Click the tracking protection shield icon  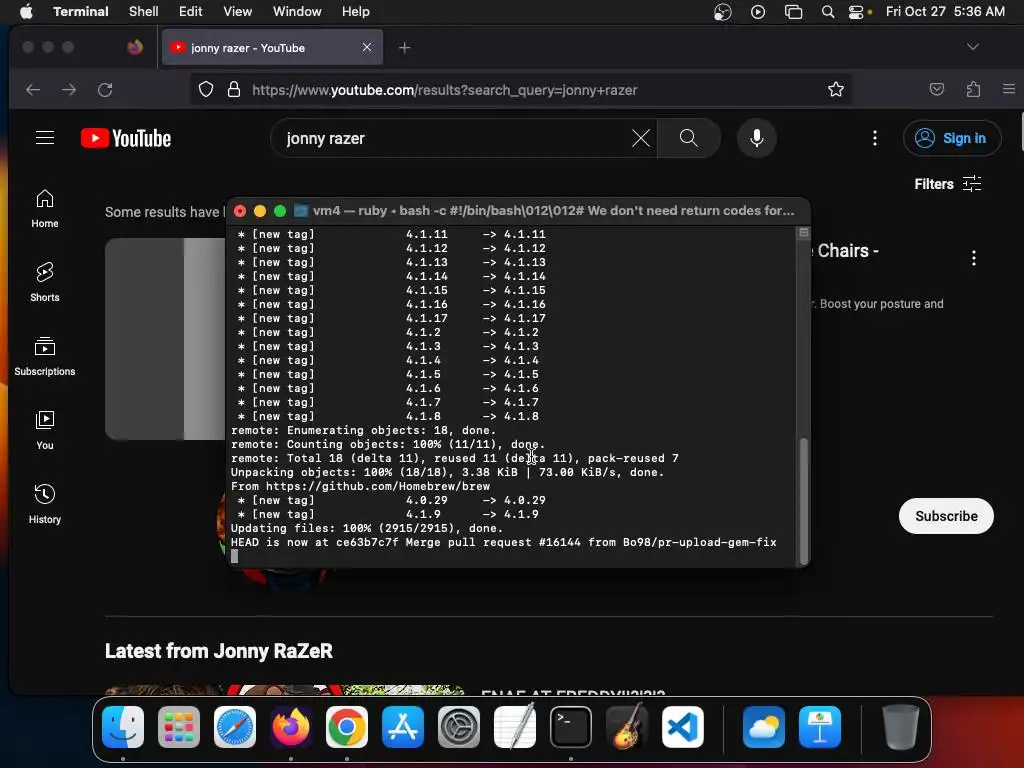tap(206, 89)
